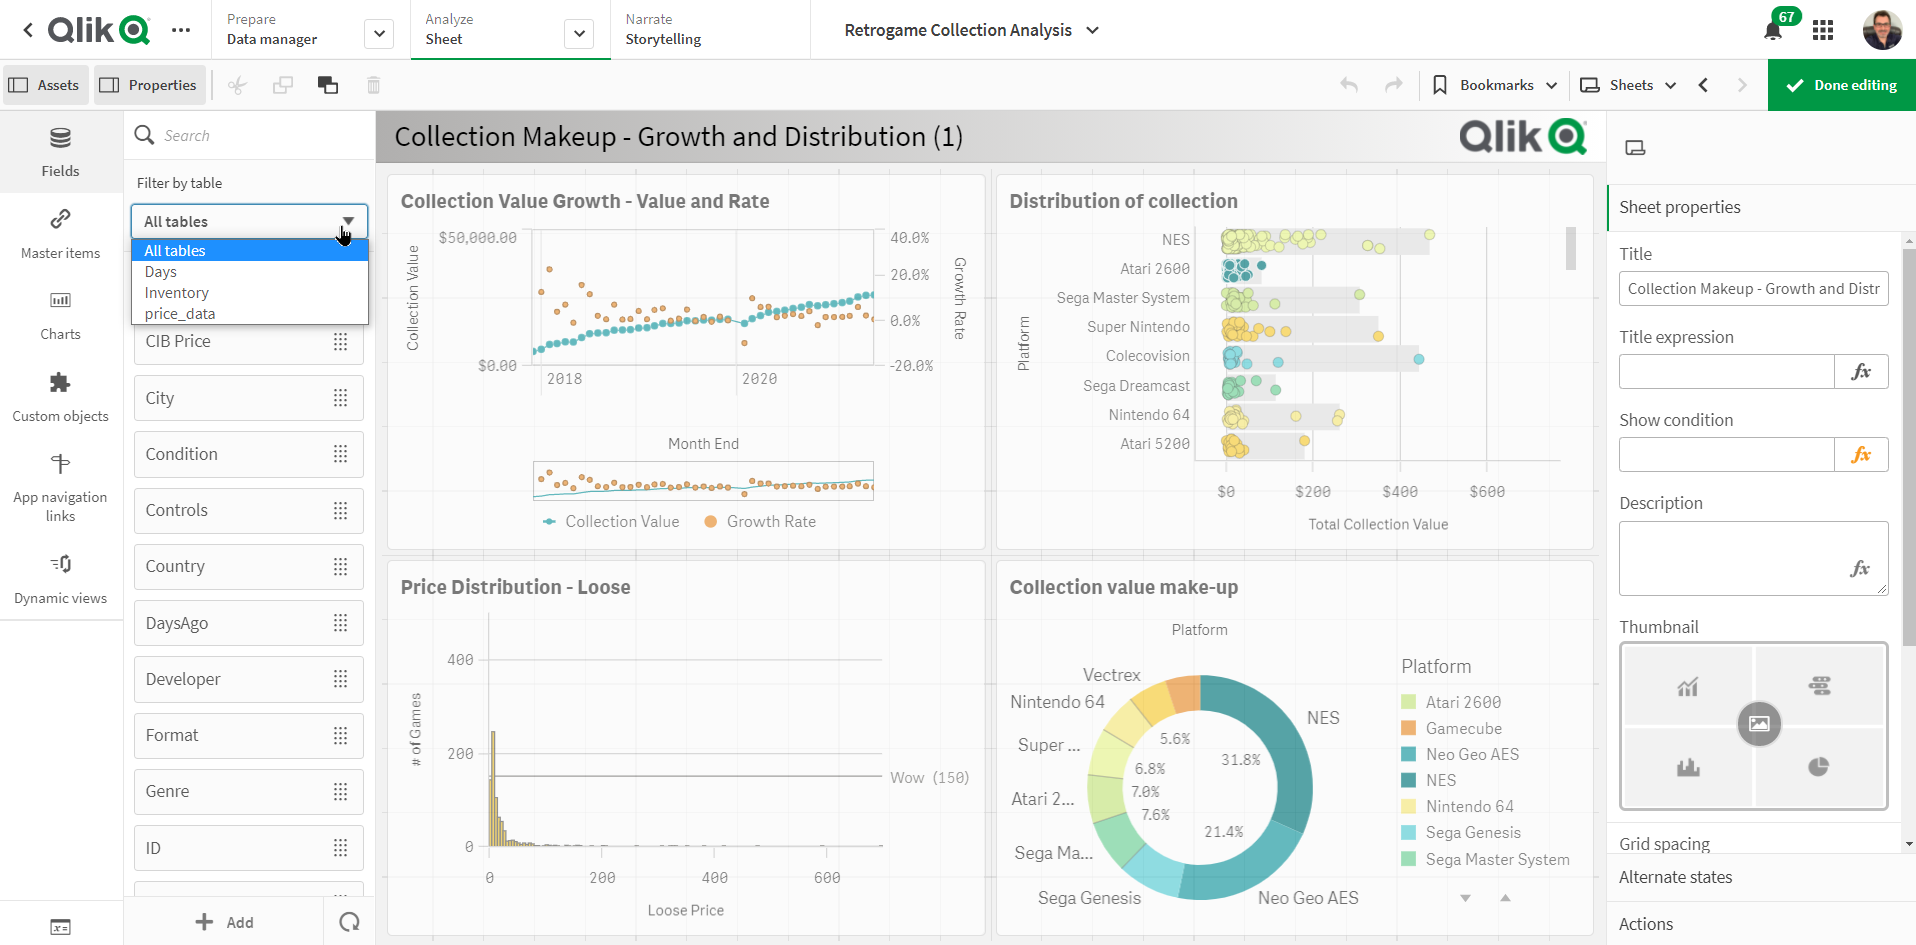
Task: Open the Qlik apps waffle menu
Action: (x=1823, y=30)
